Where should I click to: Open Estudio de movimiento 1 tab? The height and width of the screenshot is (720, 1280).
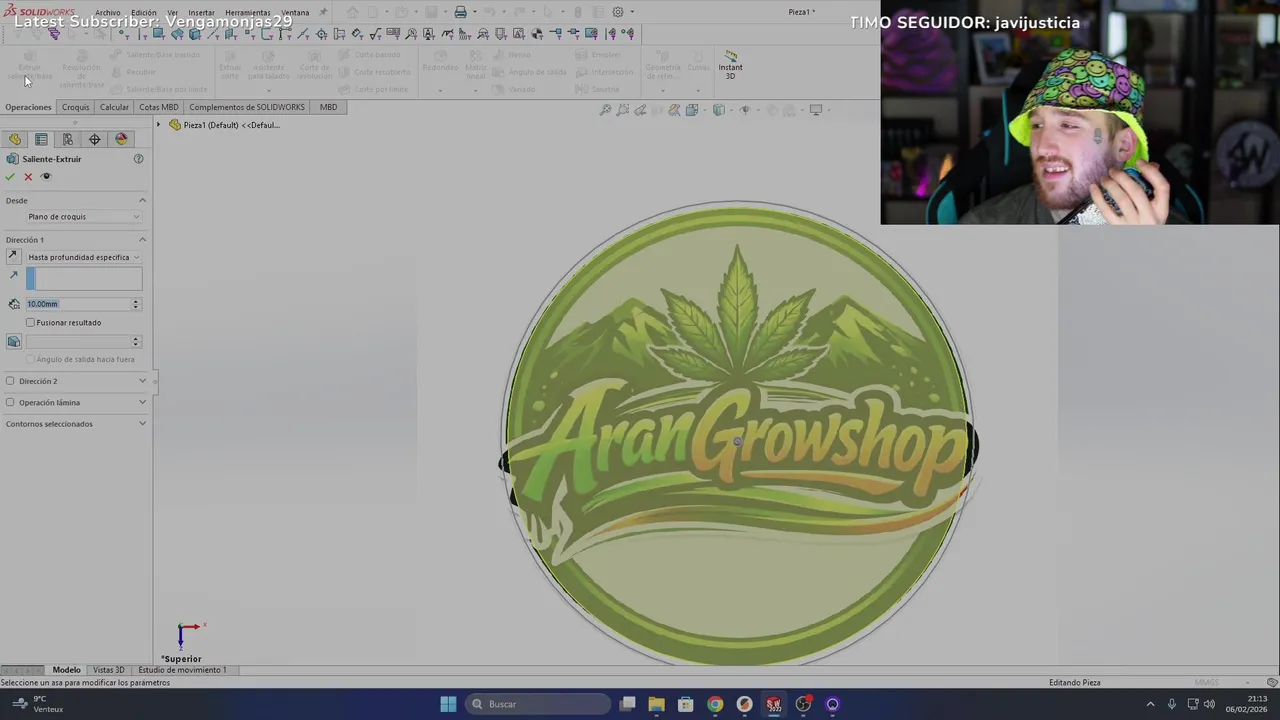point(182,670)
